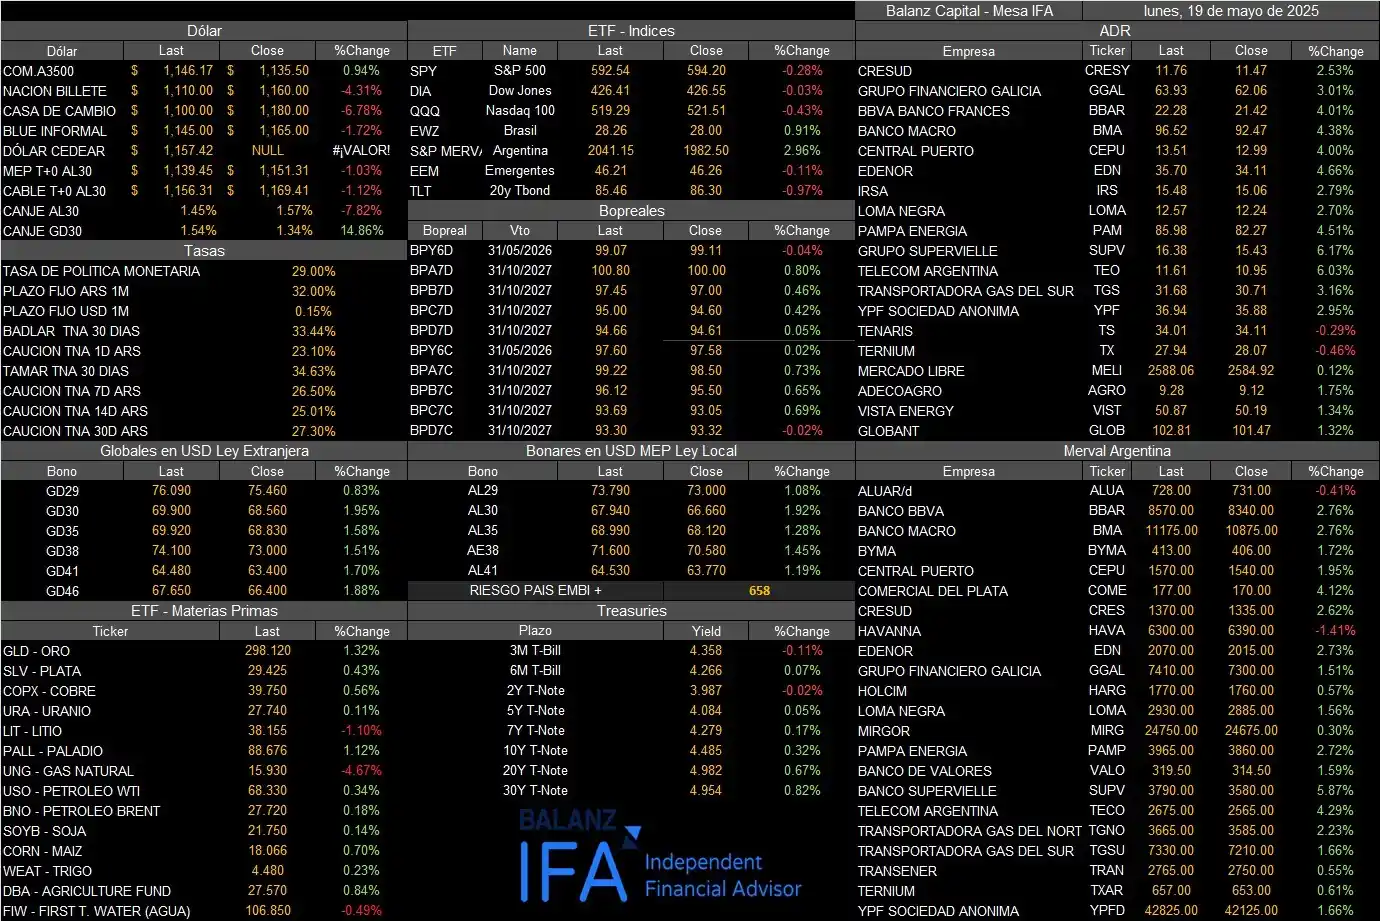Click the GLD - ORO row label
The height and width of the screenshot is (921, 1380).
tap(37, 651)
